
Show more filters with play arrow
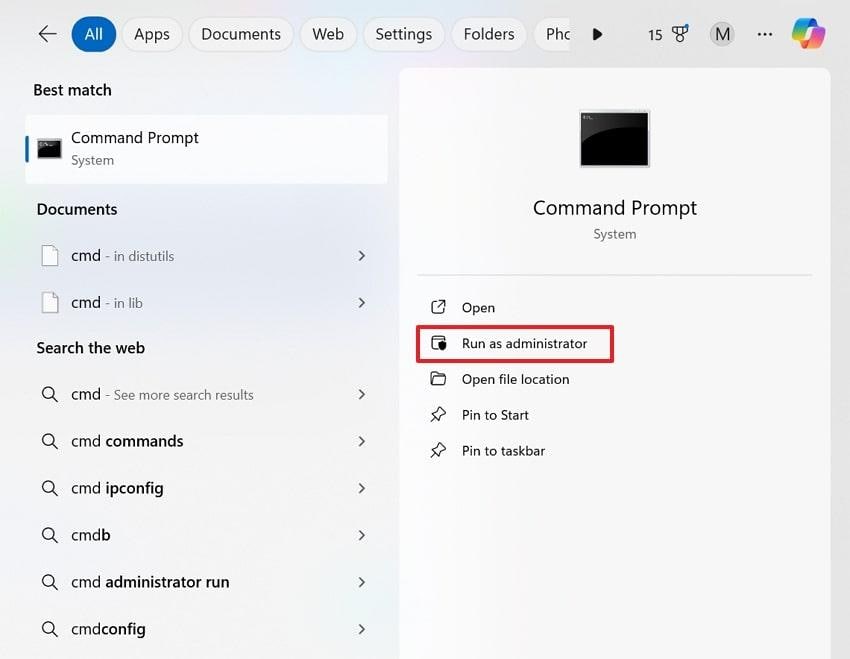pos(597,34)
